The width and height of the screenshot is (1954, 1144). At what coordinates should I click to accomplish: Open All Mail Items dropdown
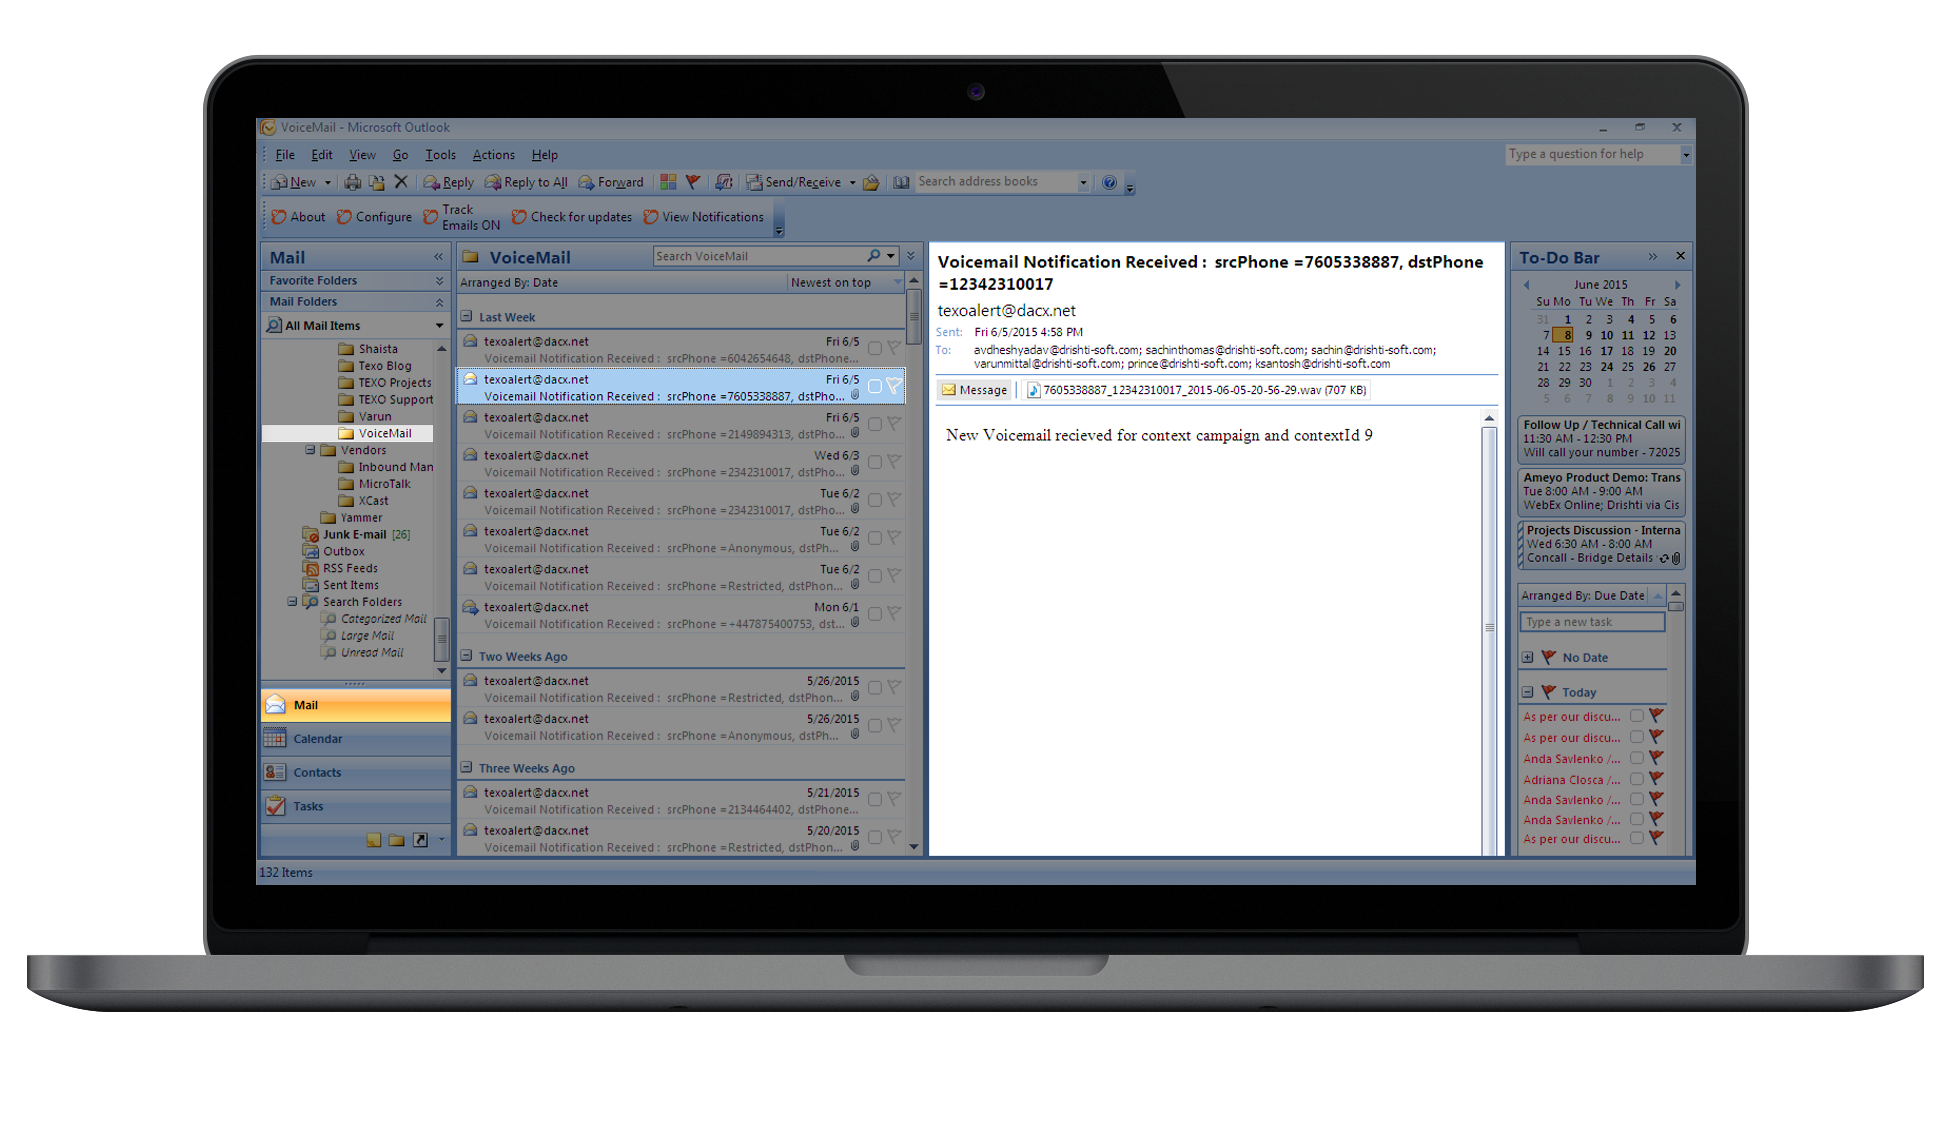click(x=439, y=326)
